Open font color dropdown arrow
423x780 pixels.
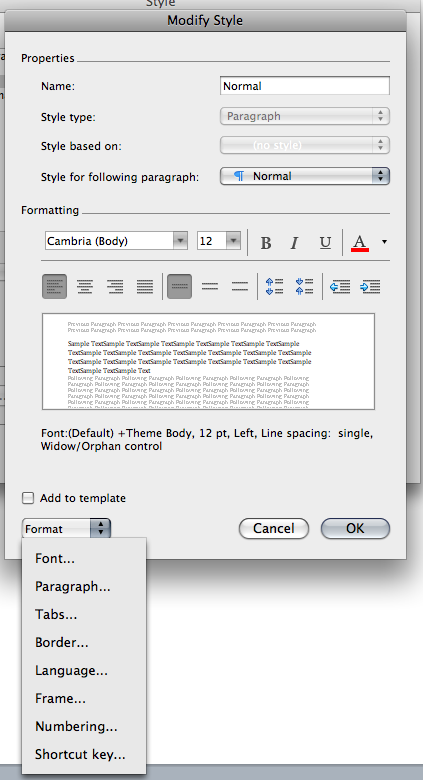coord(384,242)
